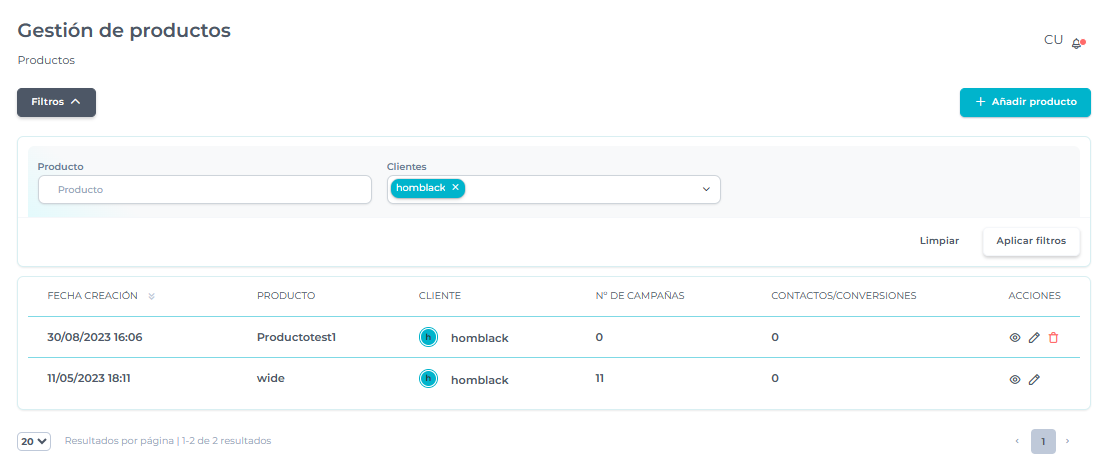Screen dimensions: 1108x469
Task: Click homblack avatar in wide row
Action: pos(428,379)
